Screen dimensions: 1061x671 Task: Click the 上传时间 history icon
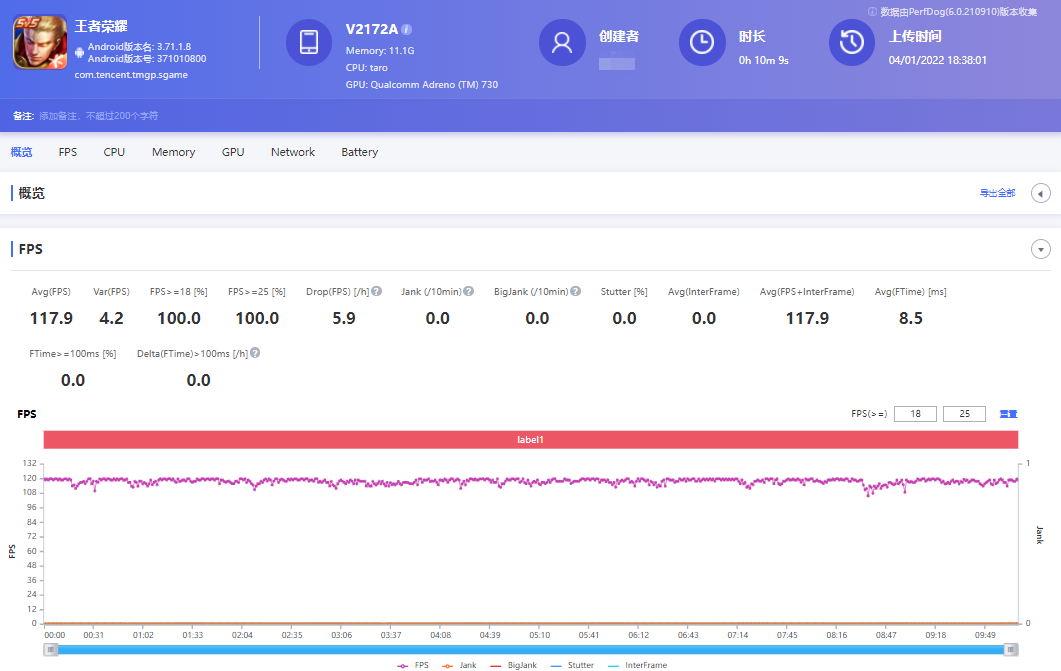tap(852, 42)
